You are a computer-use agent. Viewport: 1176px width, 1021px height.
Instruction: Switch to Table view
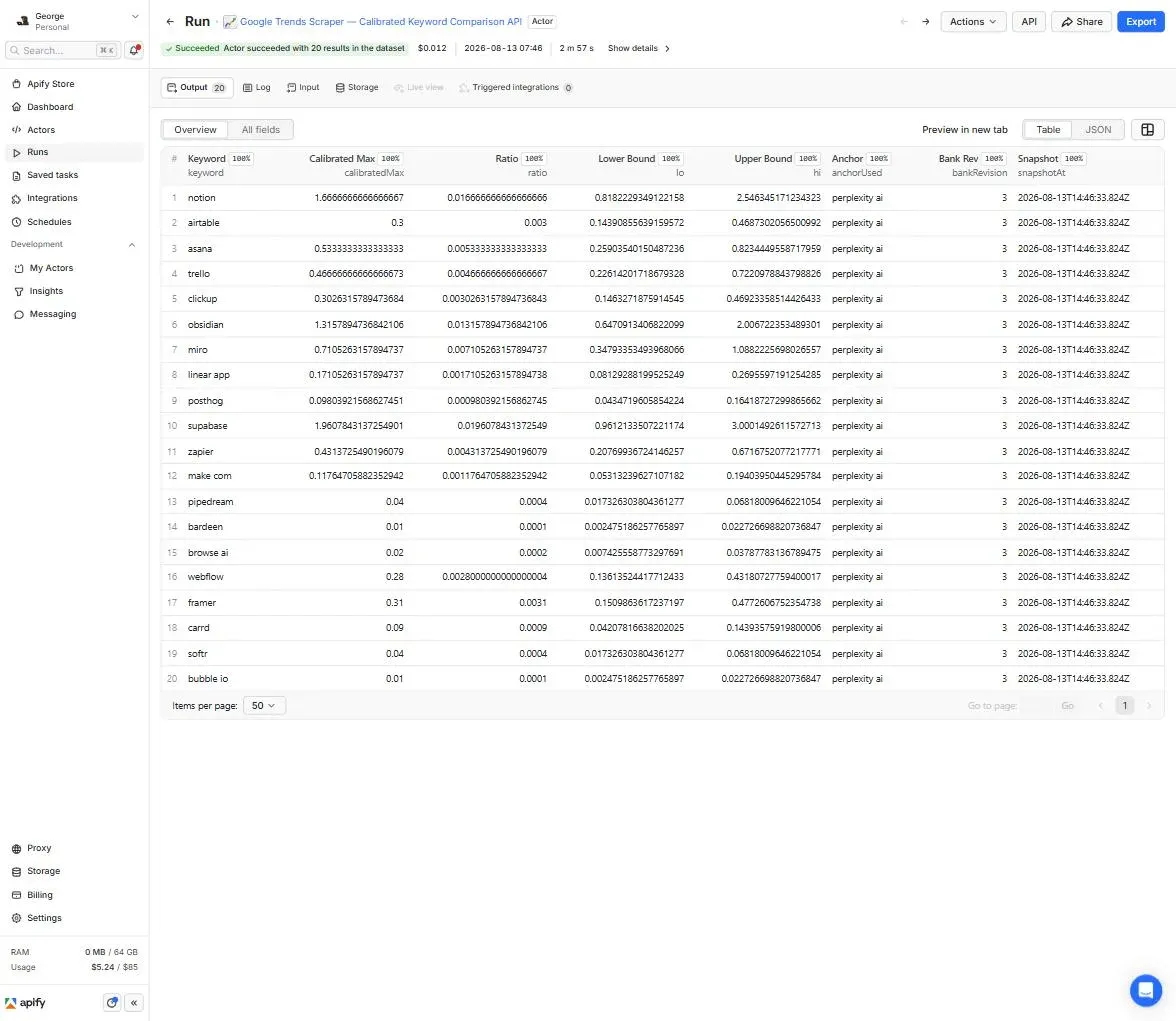pyautogui.click(x=1048, y=130)
